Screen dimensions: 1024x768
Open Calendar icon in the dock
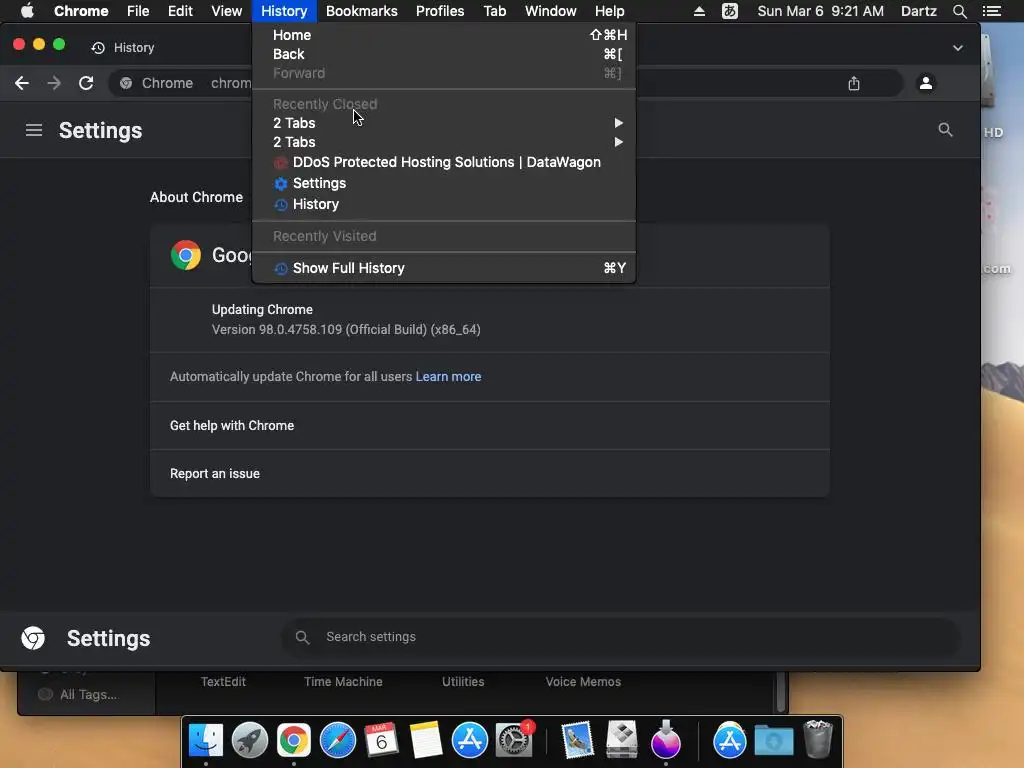(381, 741)
